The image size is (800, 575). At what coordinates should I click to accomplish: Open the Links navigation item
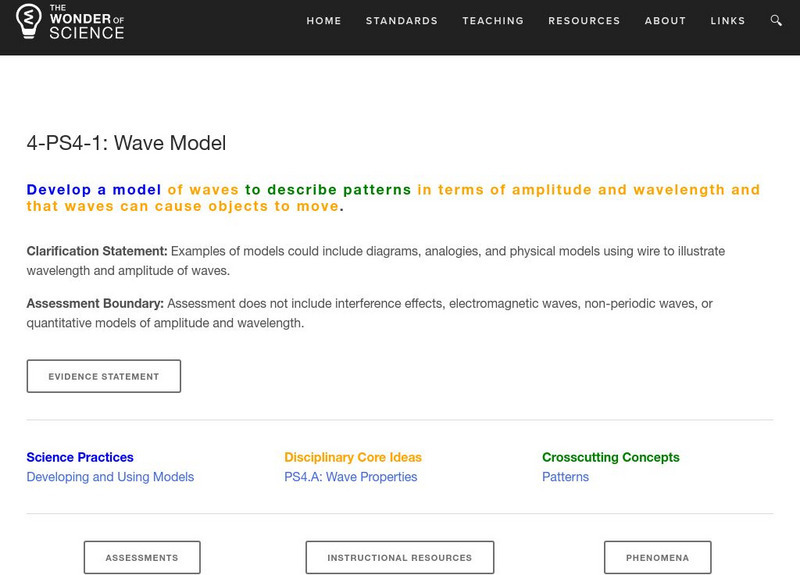728,21
